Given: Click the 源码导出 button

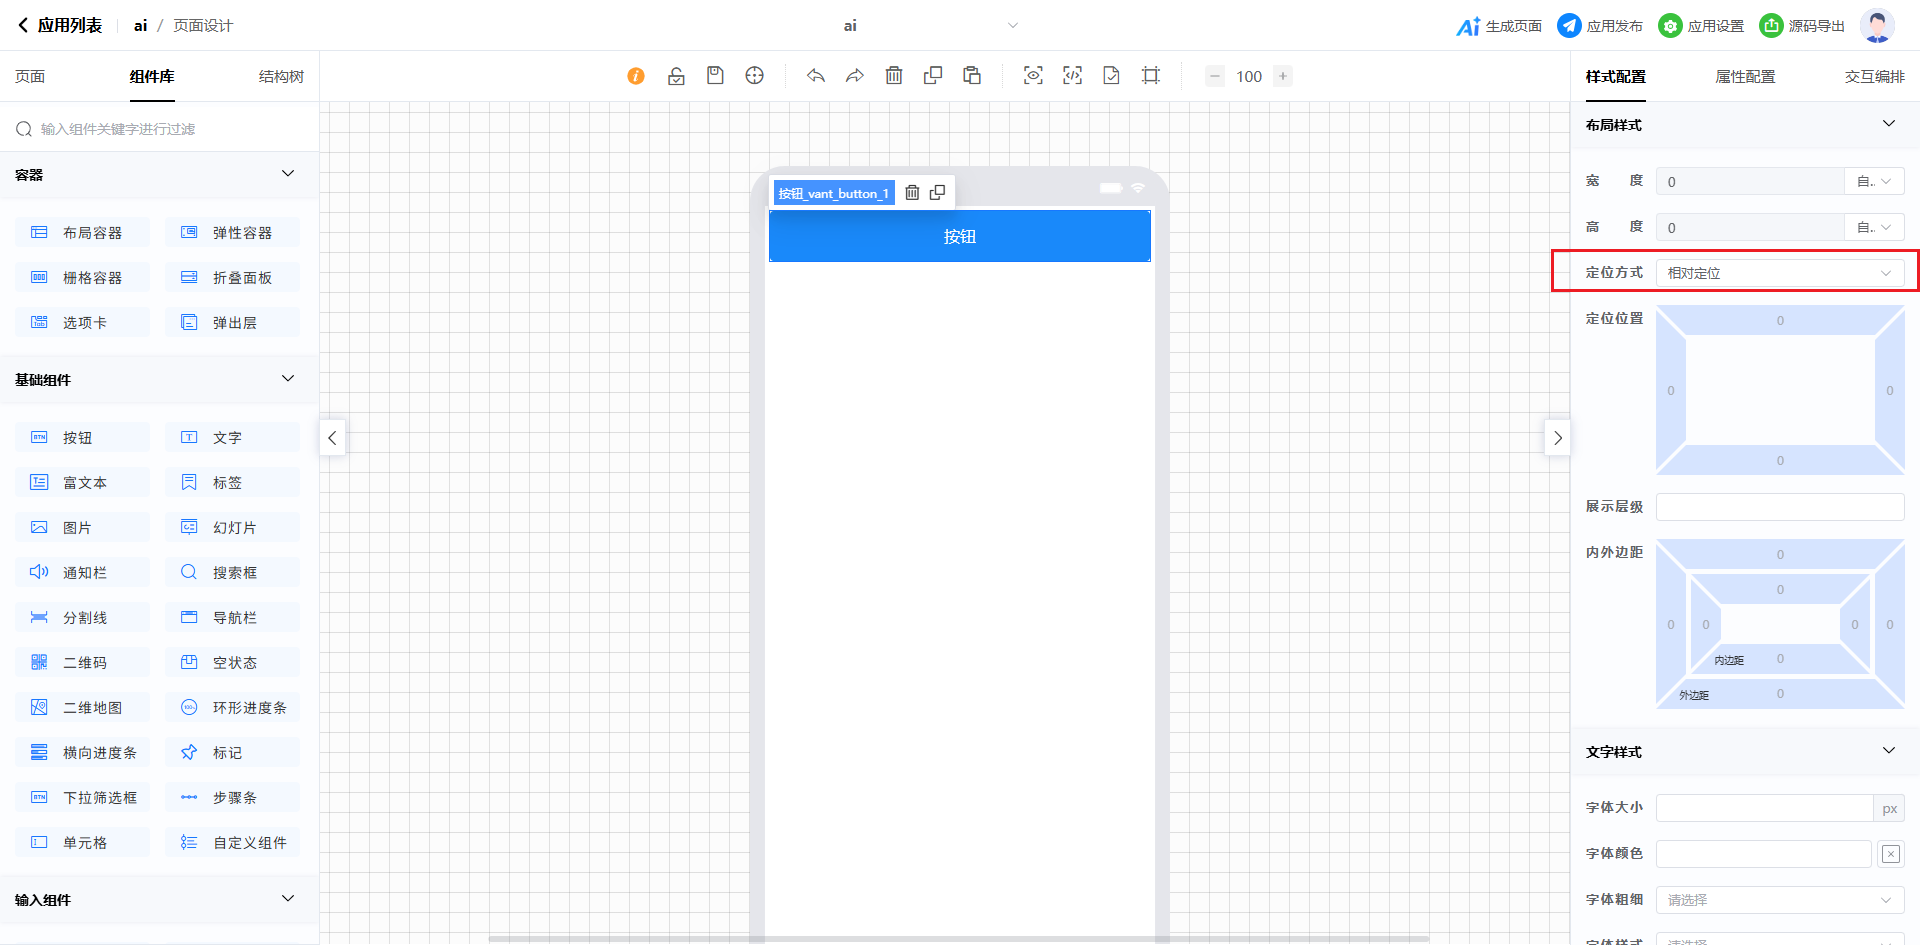Looking at the screenshot, I should [1803, 26].
